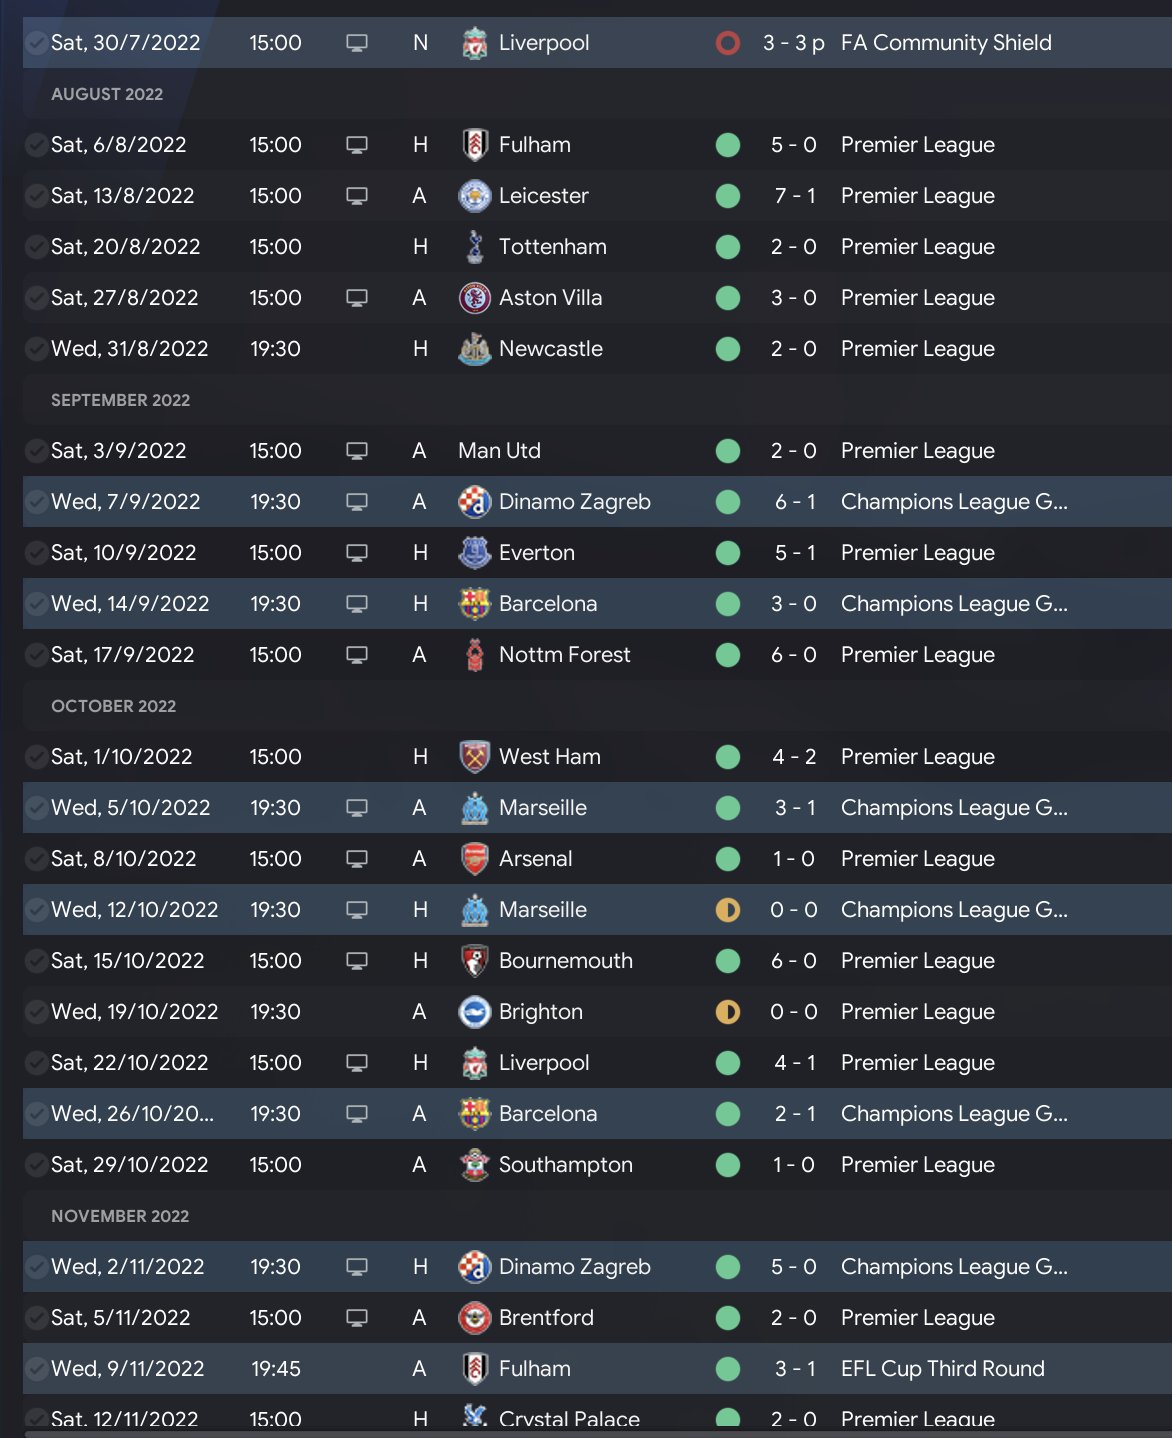Toggle the checkmark beside Sat, 3/9/2022 fixture
The image size is (1172, 1438).
[36, 451]
